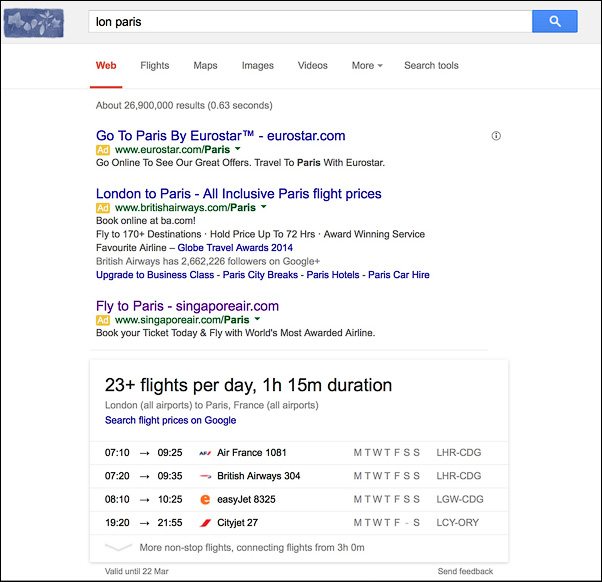Open Search tools
602x582 pixels.
click(x=431, y=66)
